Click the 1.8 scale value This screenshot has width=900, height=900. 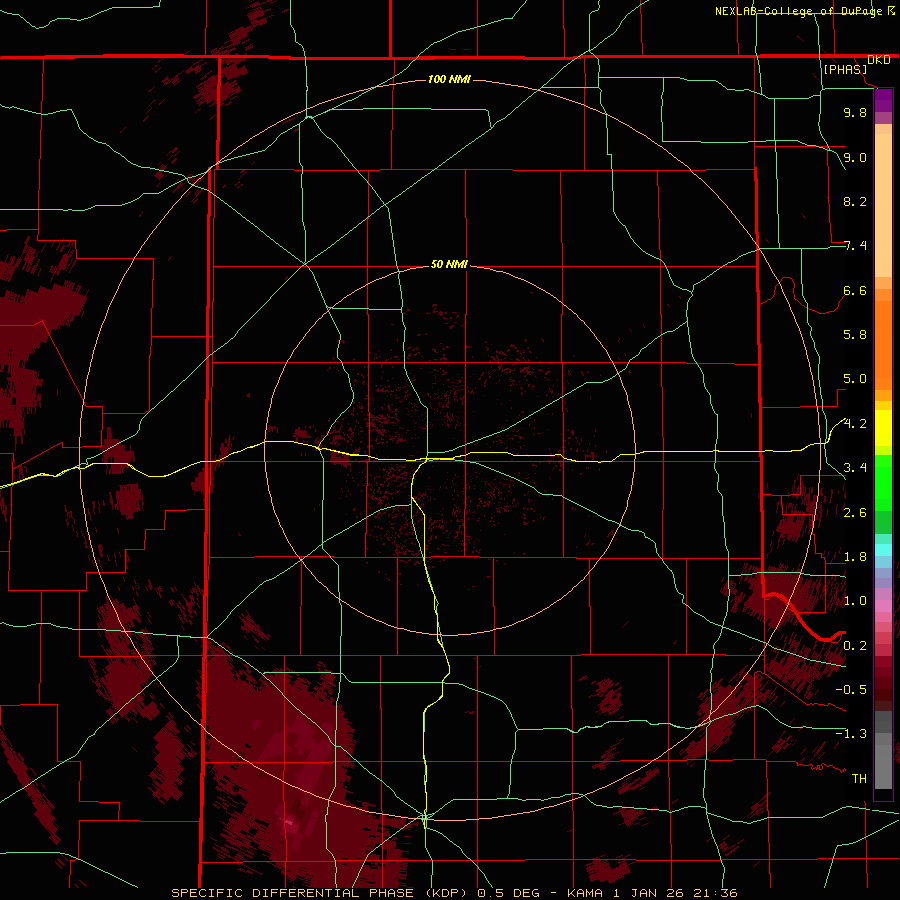pos(855,557)
